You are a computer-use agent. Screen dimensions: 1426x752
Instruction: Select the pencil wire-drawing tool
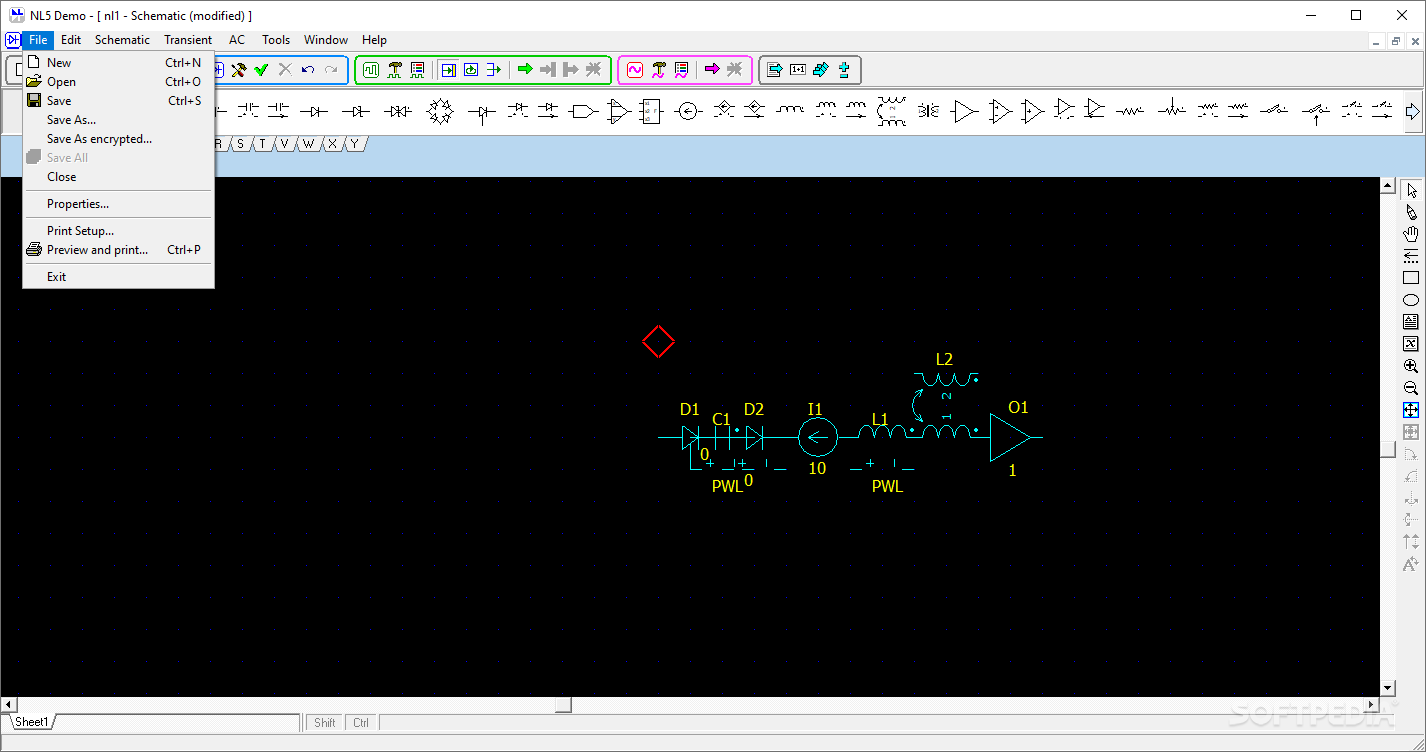tap(1411, 212)
